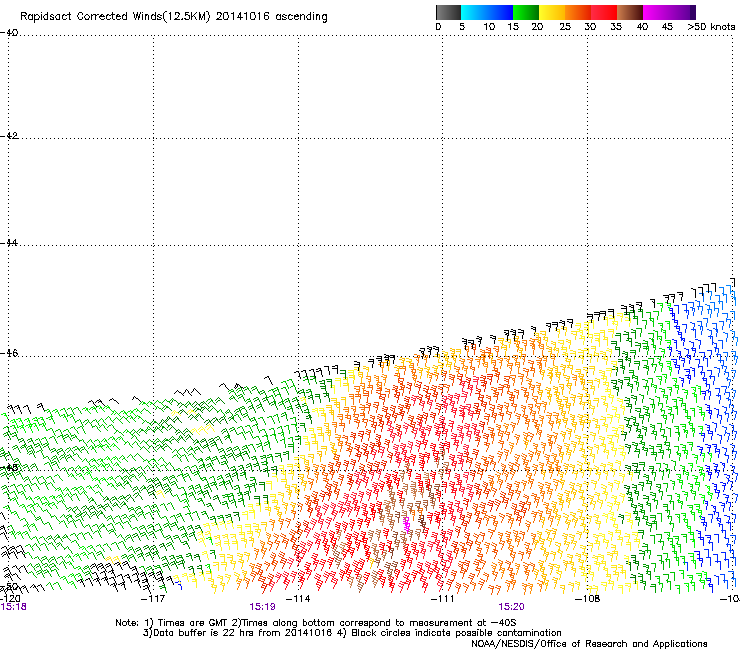Click the purple time stamp 15:19
This screenshot has height=650, width=740.
click(x=262, y=607)
